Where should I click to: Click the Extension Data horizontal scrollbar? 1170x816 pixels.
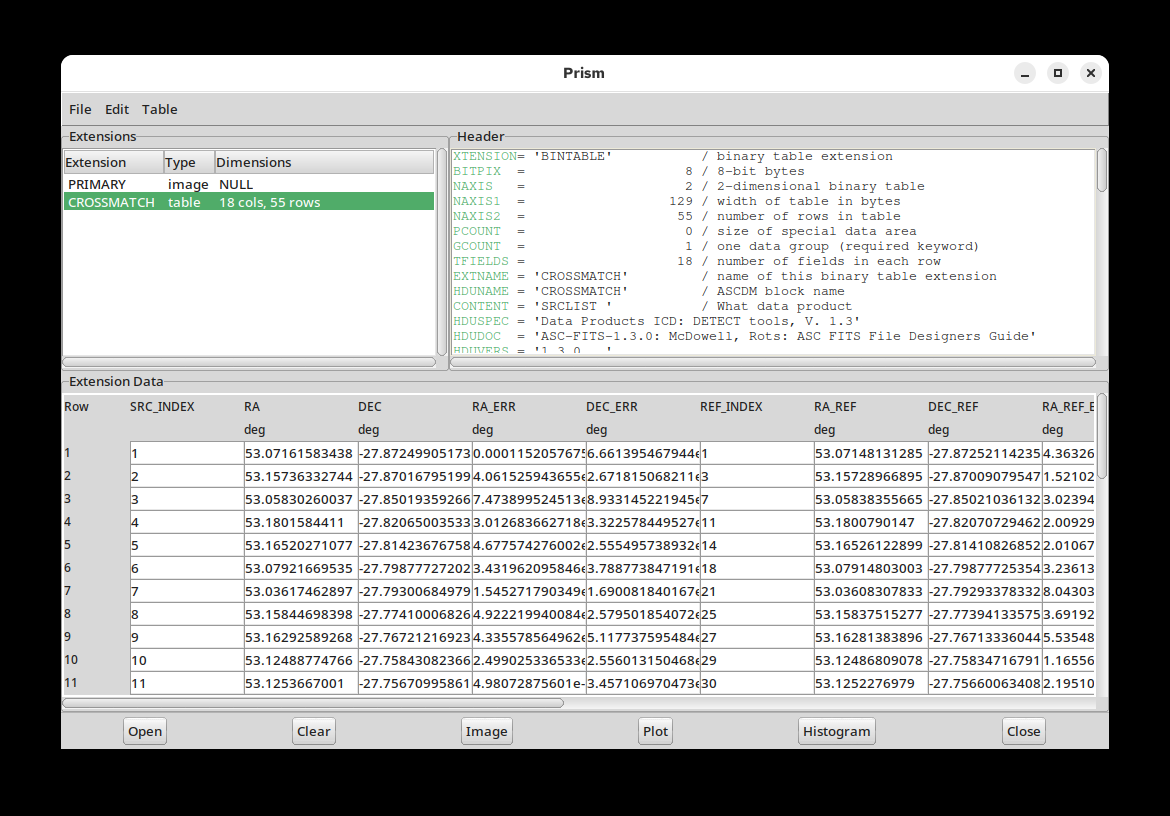pyautogui.click(x=313, y=703)
